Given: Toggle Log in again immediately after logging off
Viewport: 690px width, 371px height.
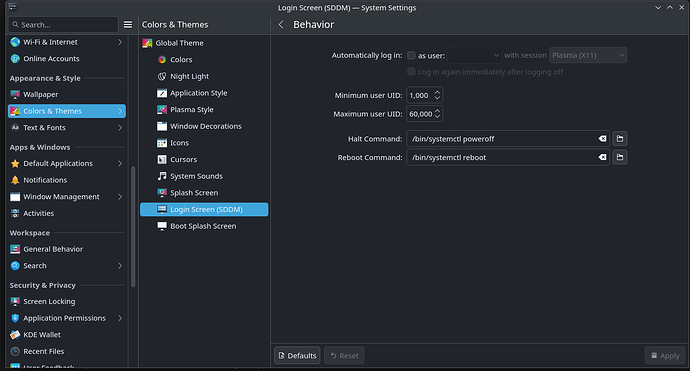Looking at the screenshot, I should pos(411,72).
